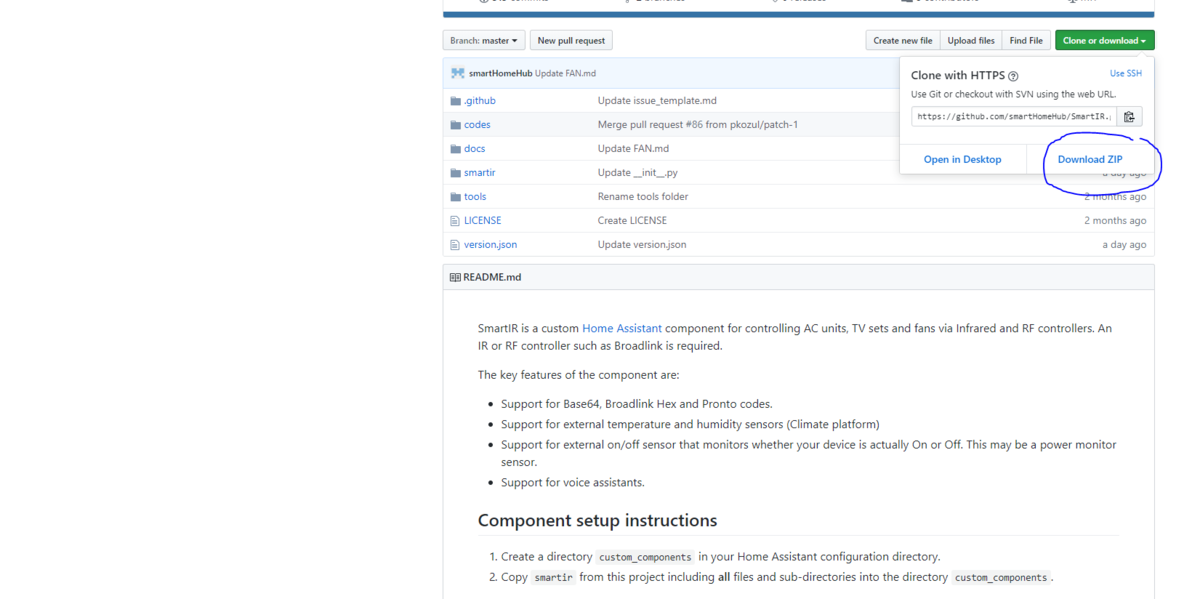1200x599 pixels.
Task: Select the repository HTTPS URL field
Action: click(1014, 117)
